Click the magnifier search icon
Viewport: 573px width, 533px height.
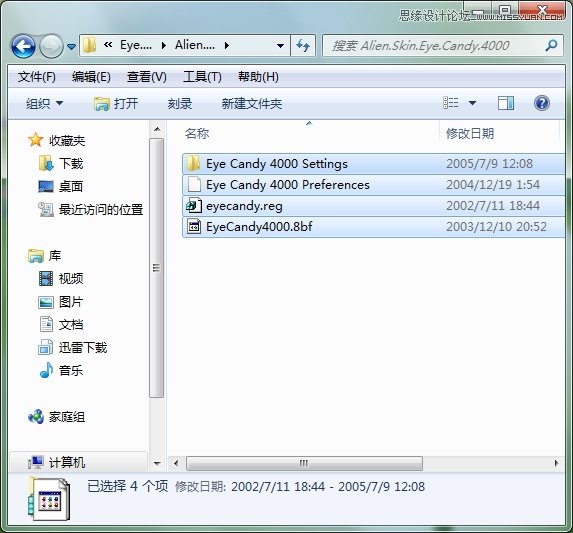(x=551, y=45)
